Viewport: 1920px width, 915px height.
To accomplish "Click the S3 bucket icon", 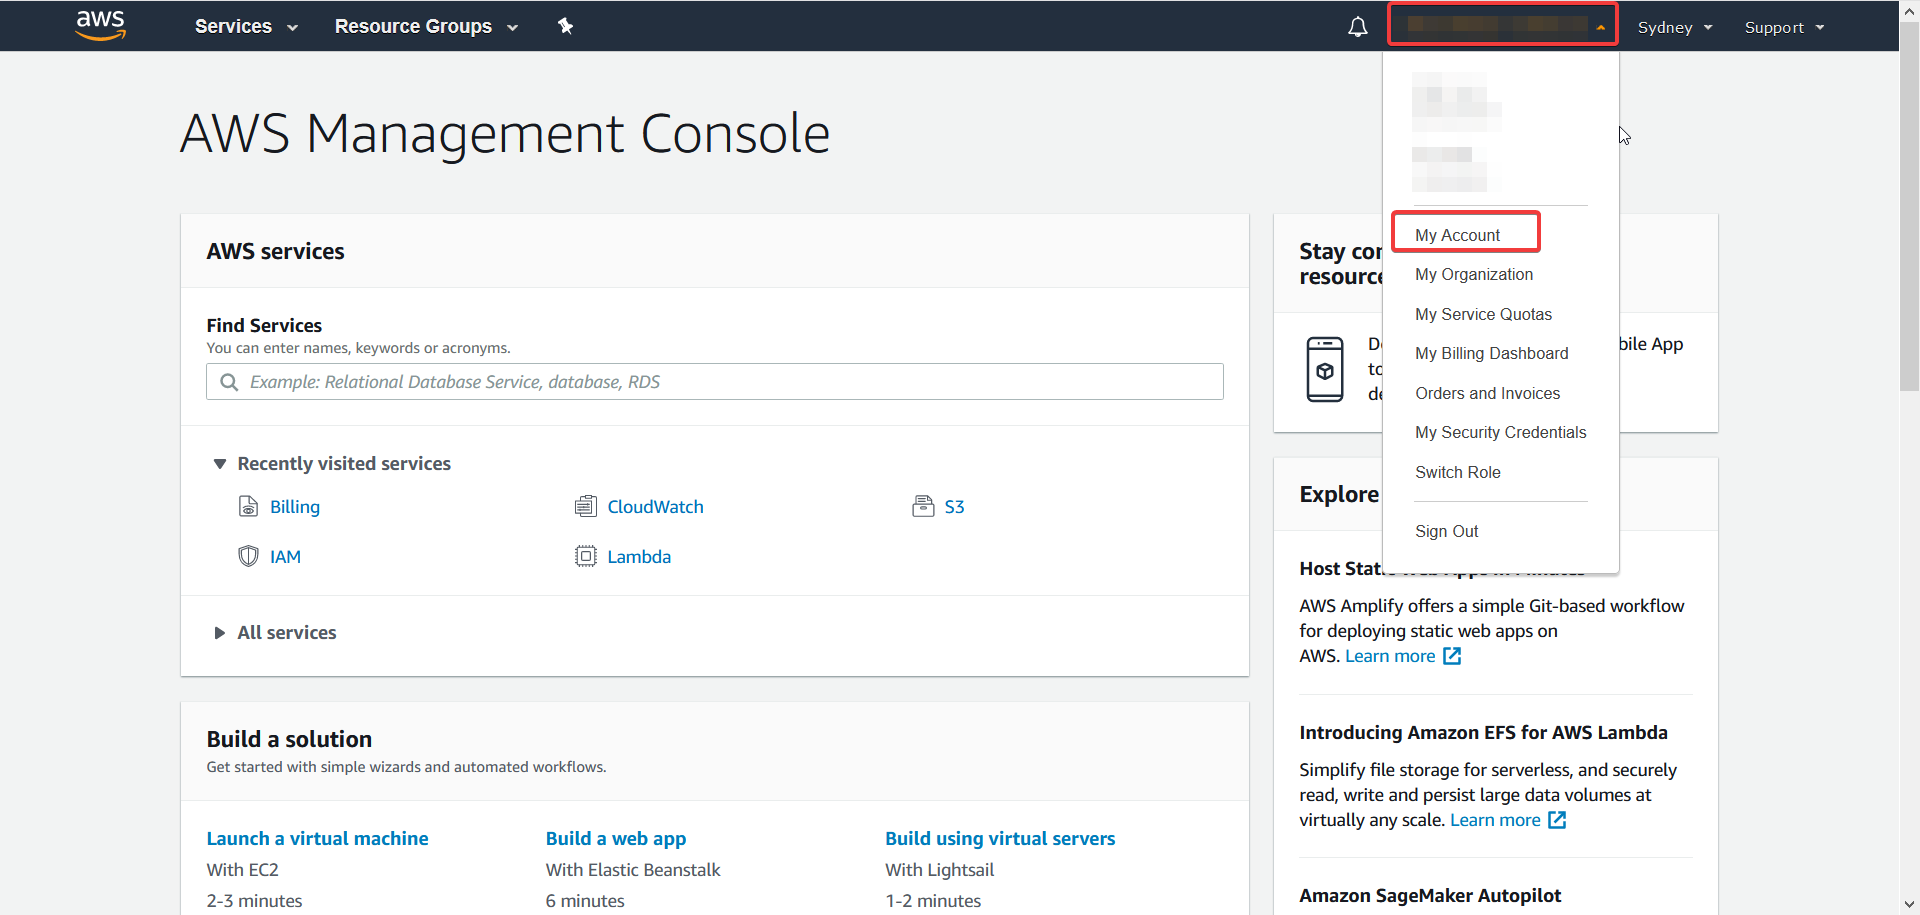I will pos(922,507).
